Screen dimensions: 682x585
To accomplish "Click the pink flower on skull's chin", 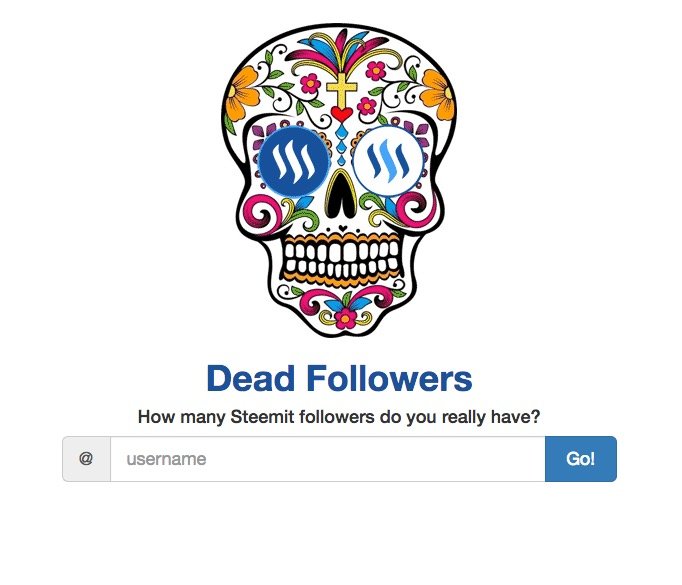I will (345, 318).
